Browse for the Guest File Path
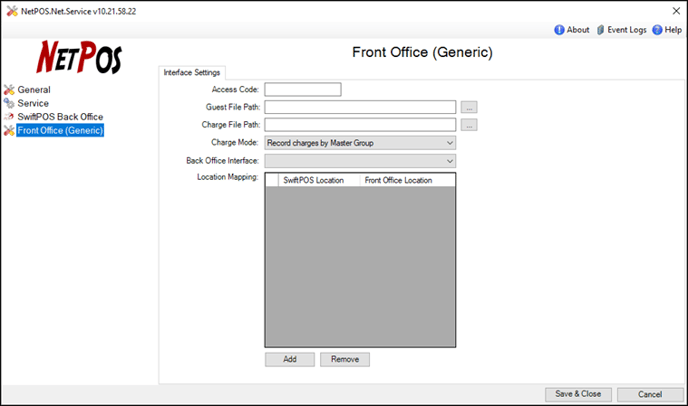 (469, 107)
